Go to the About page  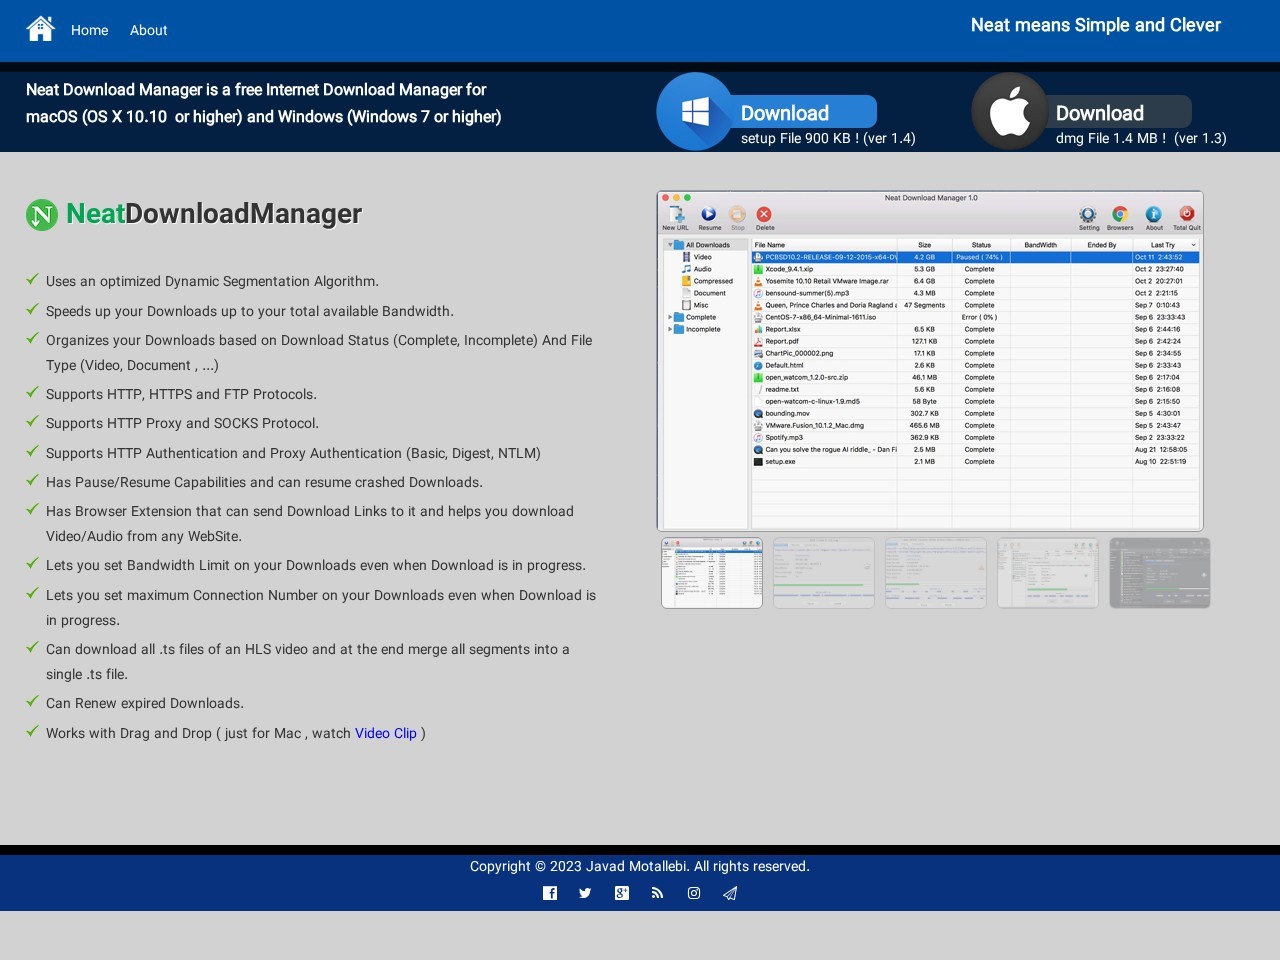(148, 30)
